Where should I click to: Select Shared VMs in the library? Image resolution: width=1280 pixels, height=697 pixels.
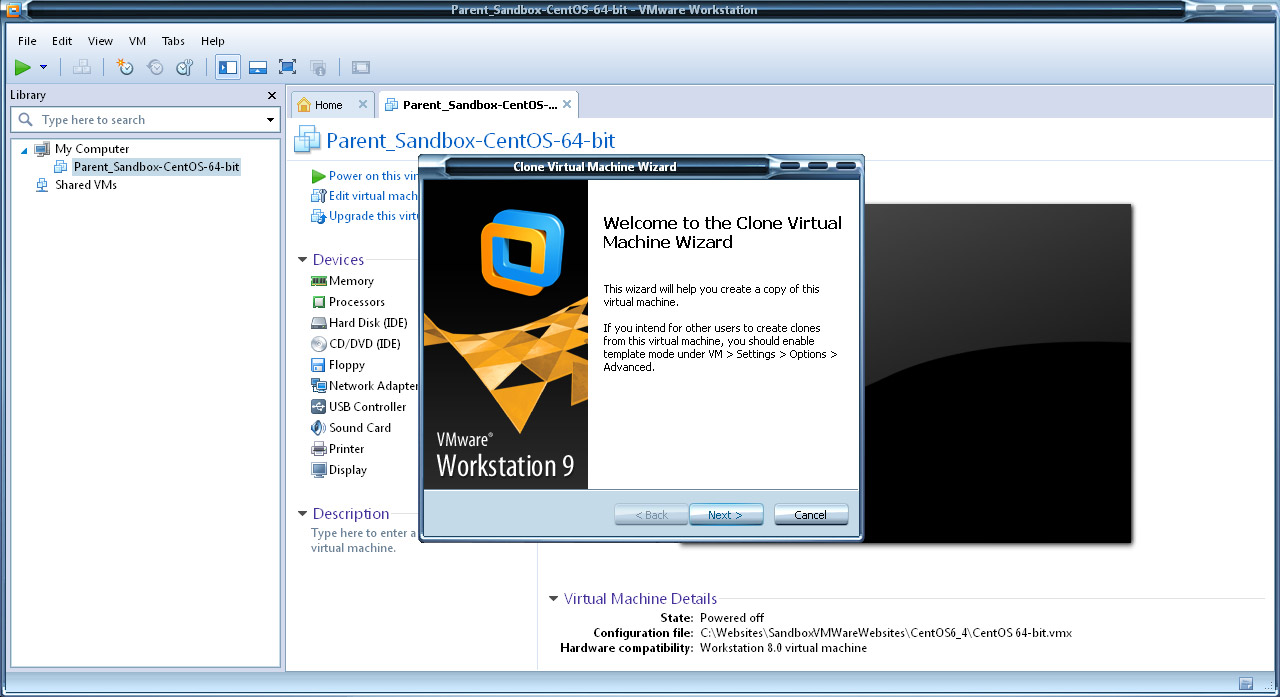tap(86, 185)
